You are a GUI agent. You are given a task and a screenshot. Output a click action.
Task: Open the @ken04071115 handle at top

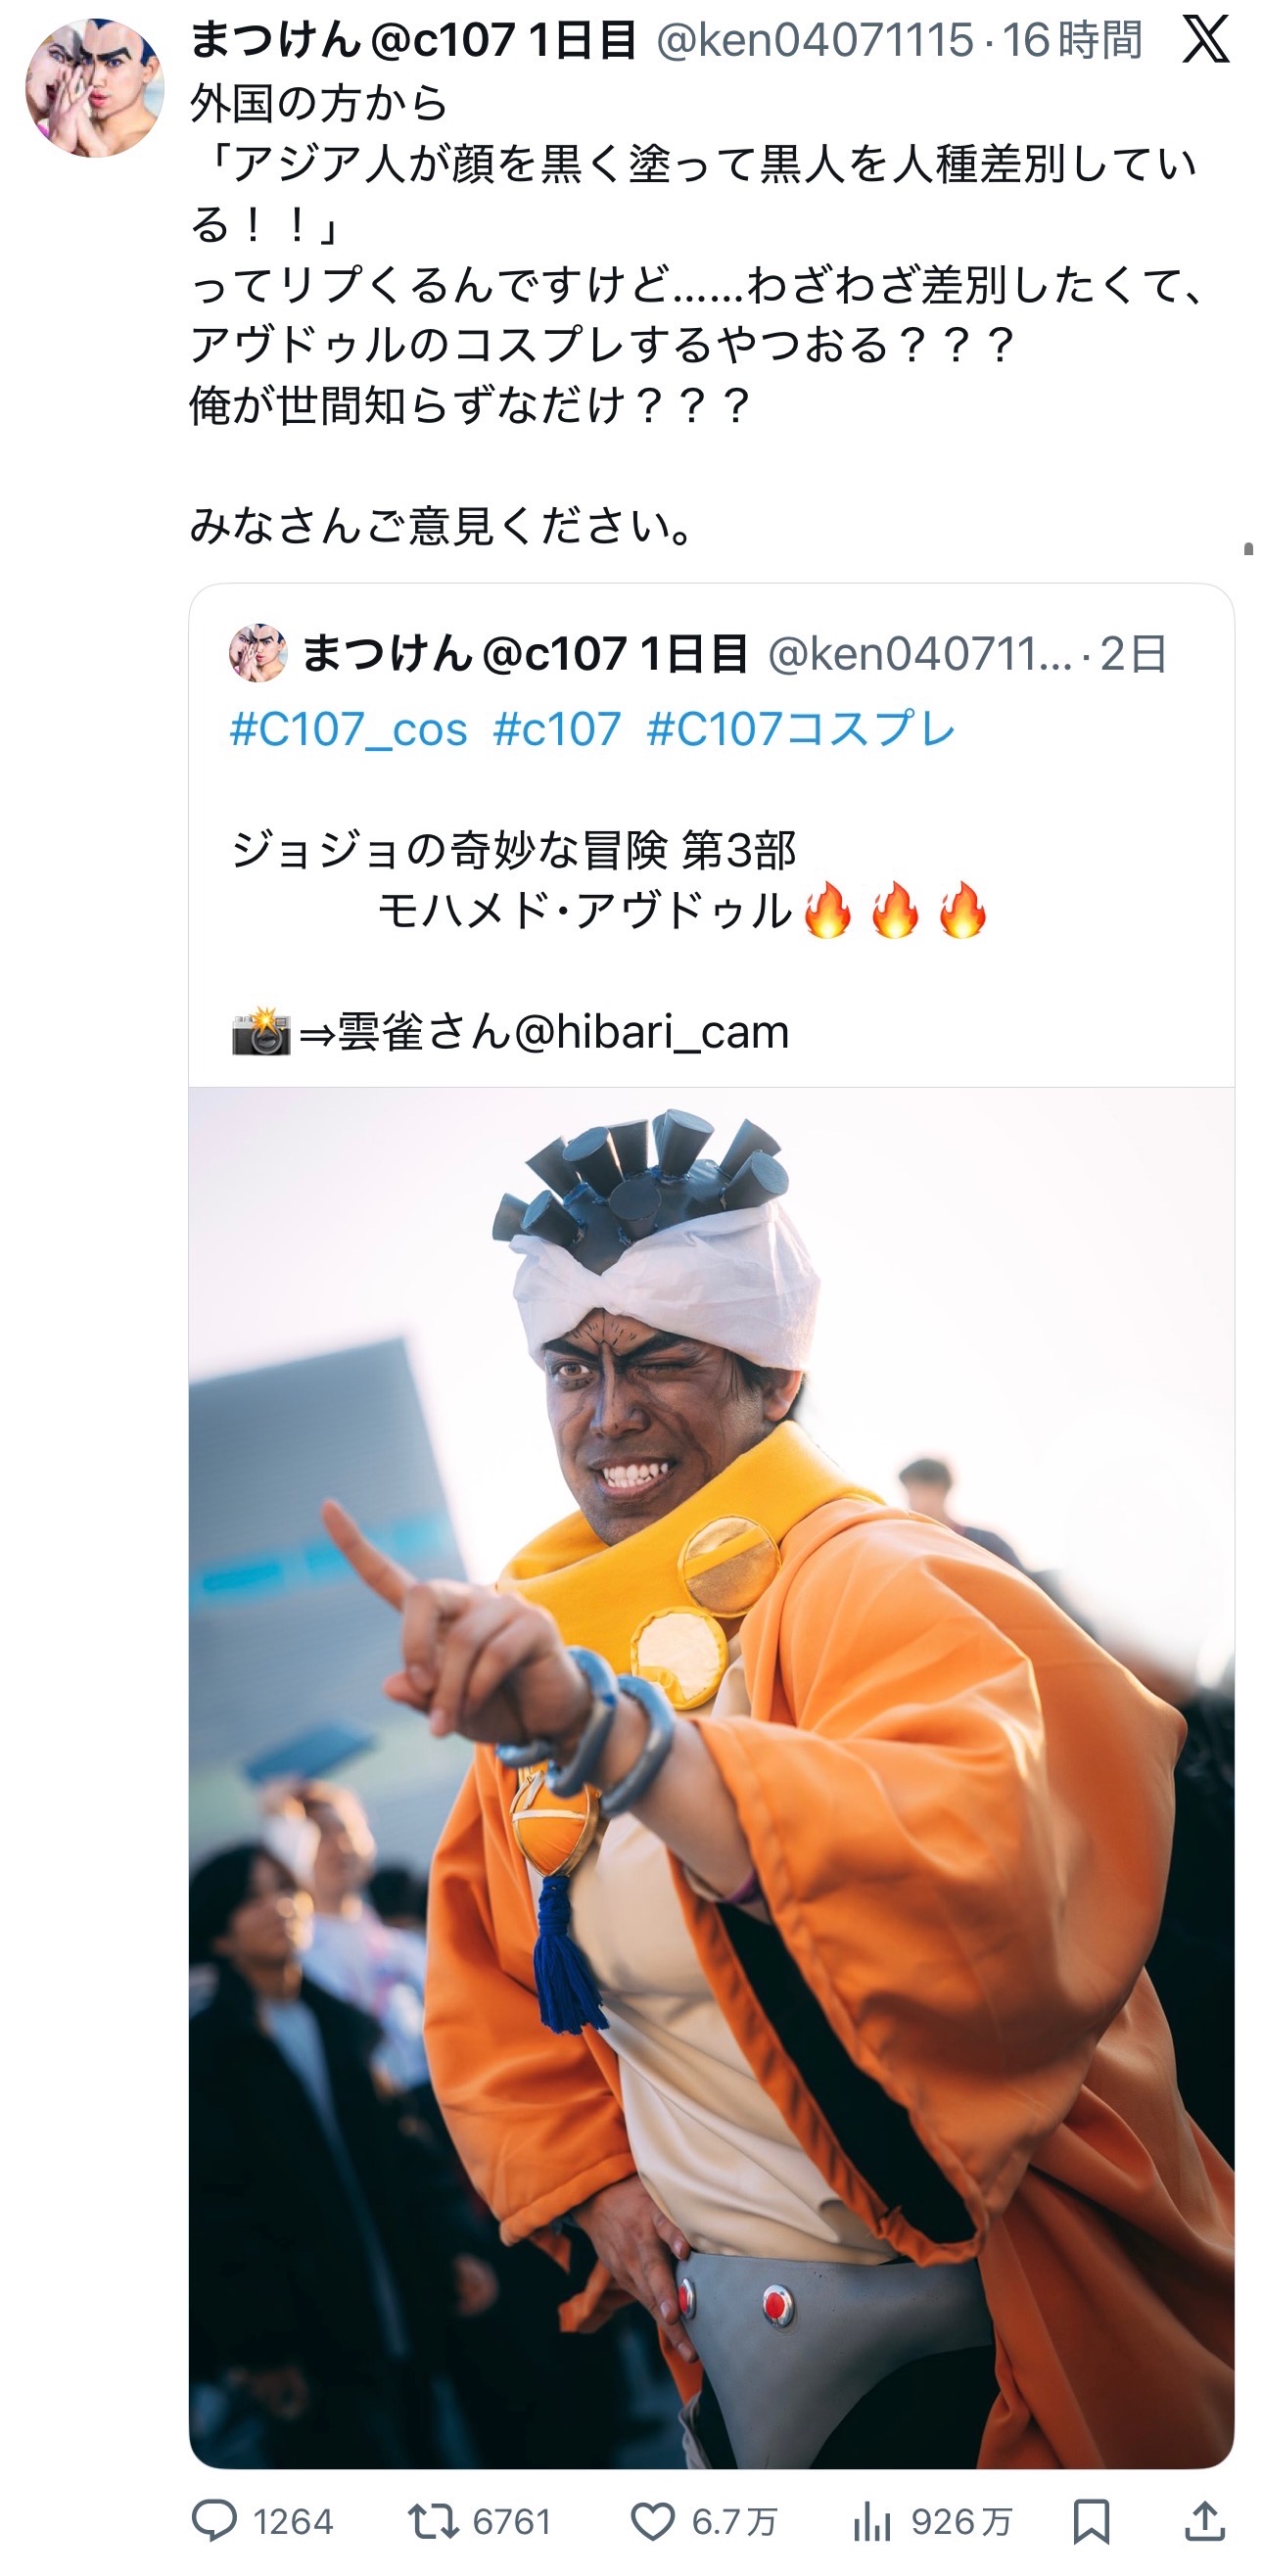[x=815, y=41]
